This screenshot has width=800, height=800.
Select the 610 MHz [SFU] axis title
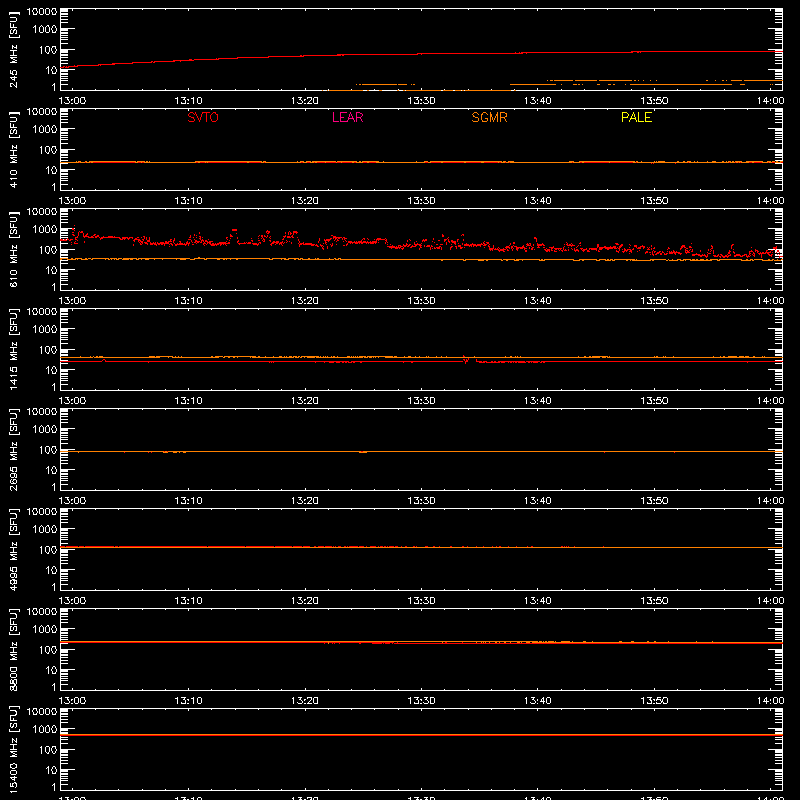coord(13,249)
